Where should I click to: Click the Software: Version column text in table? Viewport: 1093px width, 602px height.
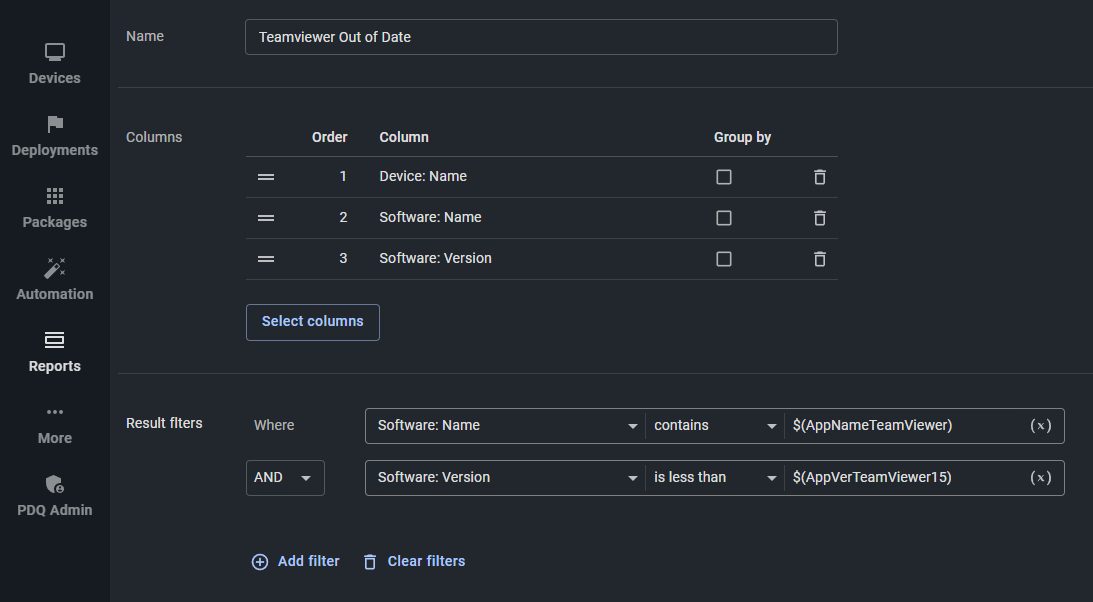pyautogui.click(x=436, y=258)
